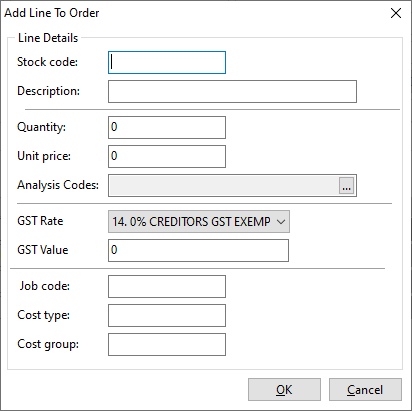Focus the GST Value field
This screenshot has height=411, width=412.
[198, 250]
